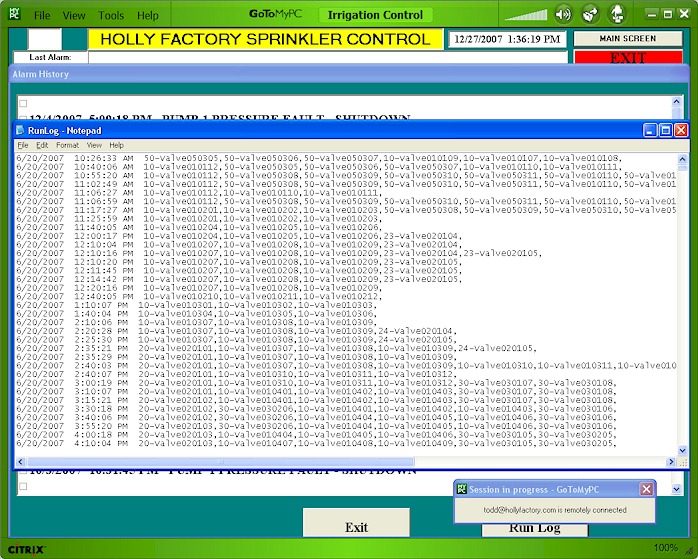Click the Citrix logo in status bar
The width and height of the screenshot is (698, 559).
pos(27,549)
